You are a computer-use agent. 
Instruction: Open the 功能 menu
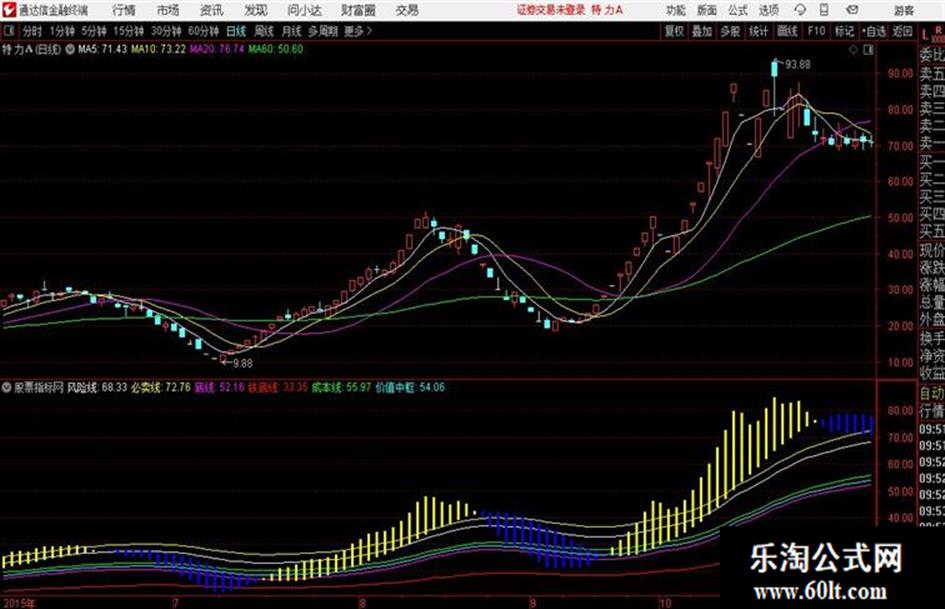click(x=675, y=10)
